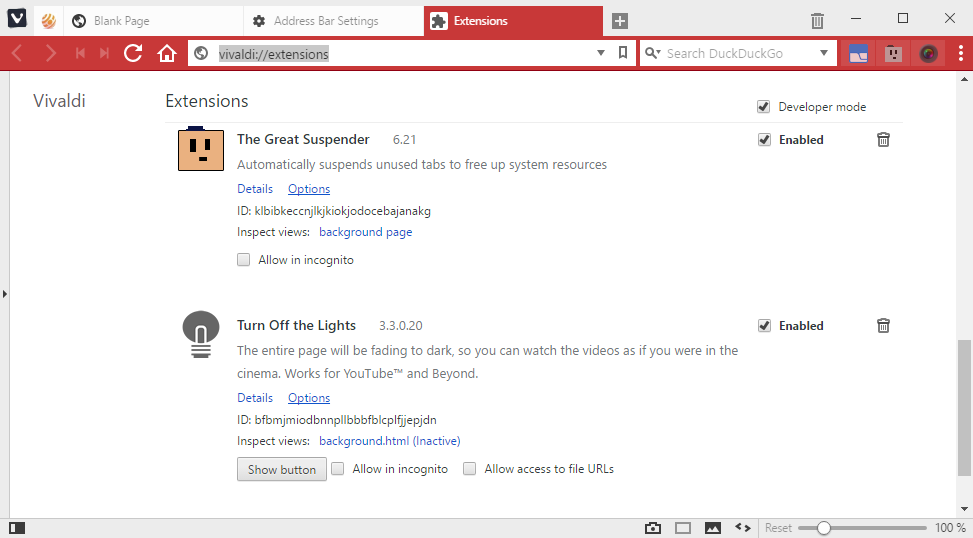Toggle the panel from status bar icon
973x538 pixels.
[17, 528]
